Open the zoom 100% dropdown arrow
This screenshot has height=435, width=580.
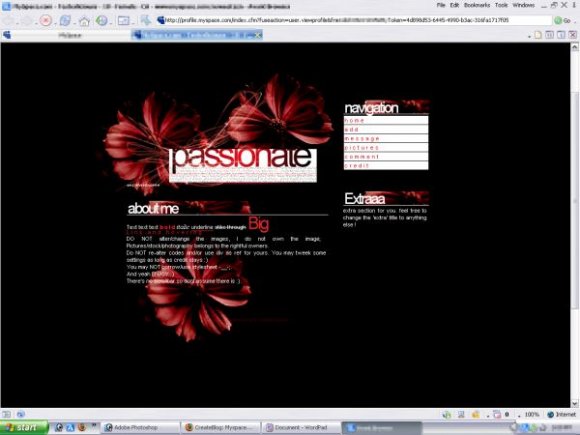(519, 416)
